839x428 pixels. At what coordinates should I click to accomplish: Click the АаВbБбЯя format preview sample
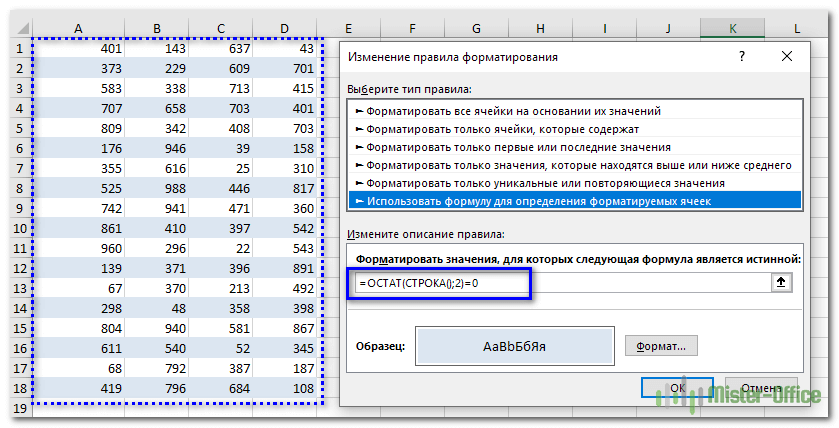point(514,345)
